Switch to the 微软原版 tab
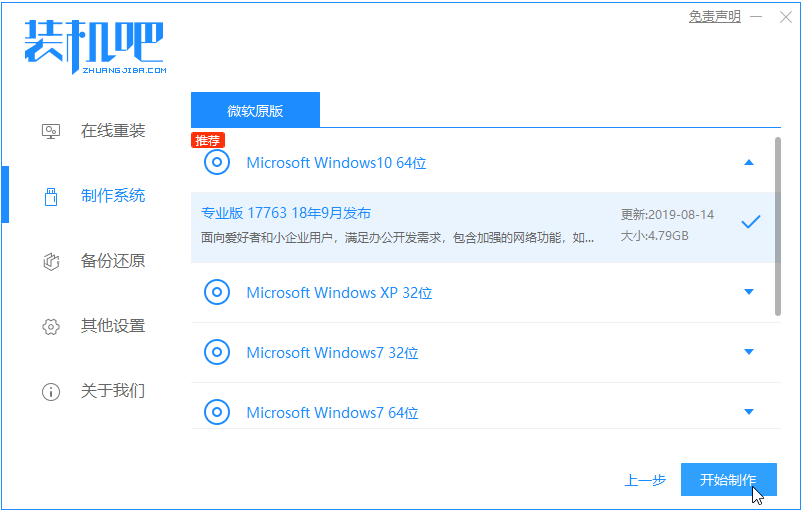The image size is (803, 513). [255, 110]
